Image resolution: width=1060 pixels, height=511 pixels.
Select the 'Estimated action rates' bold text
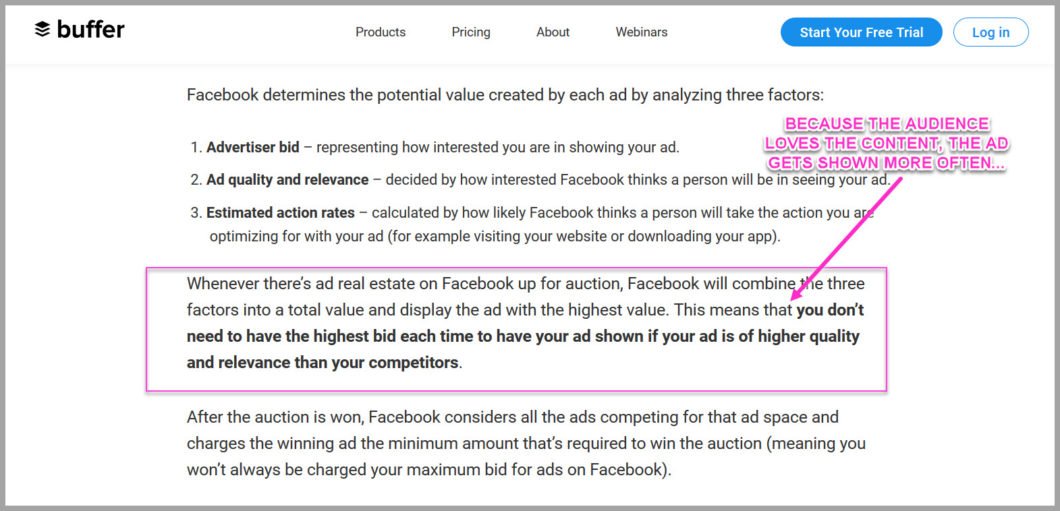[x=281, y=213]
